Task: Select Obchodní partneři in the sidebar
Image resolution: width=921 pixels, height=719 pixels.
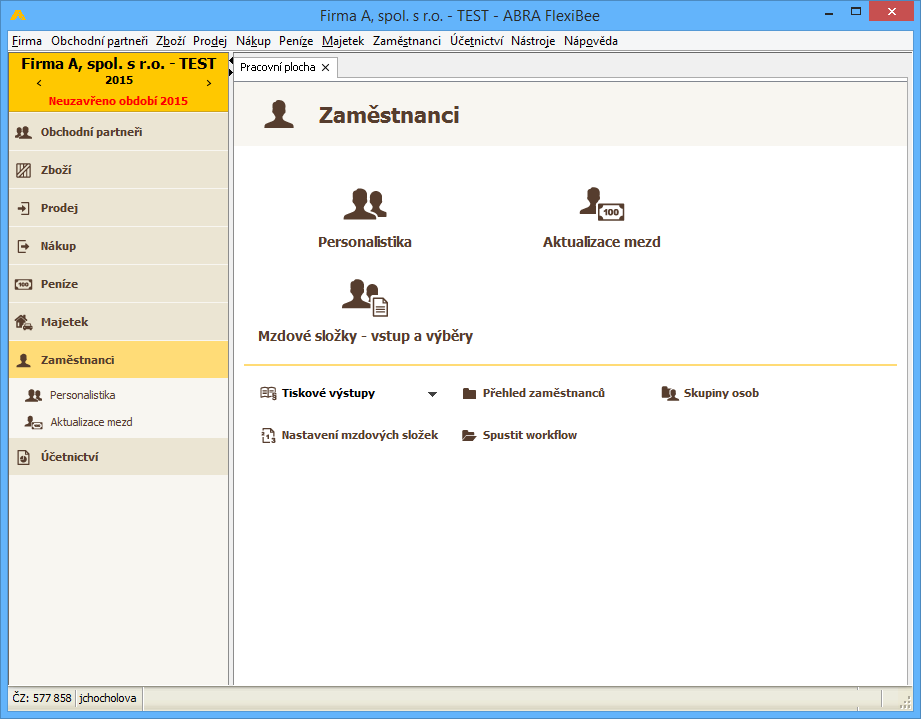Action: (119, 132)
